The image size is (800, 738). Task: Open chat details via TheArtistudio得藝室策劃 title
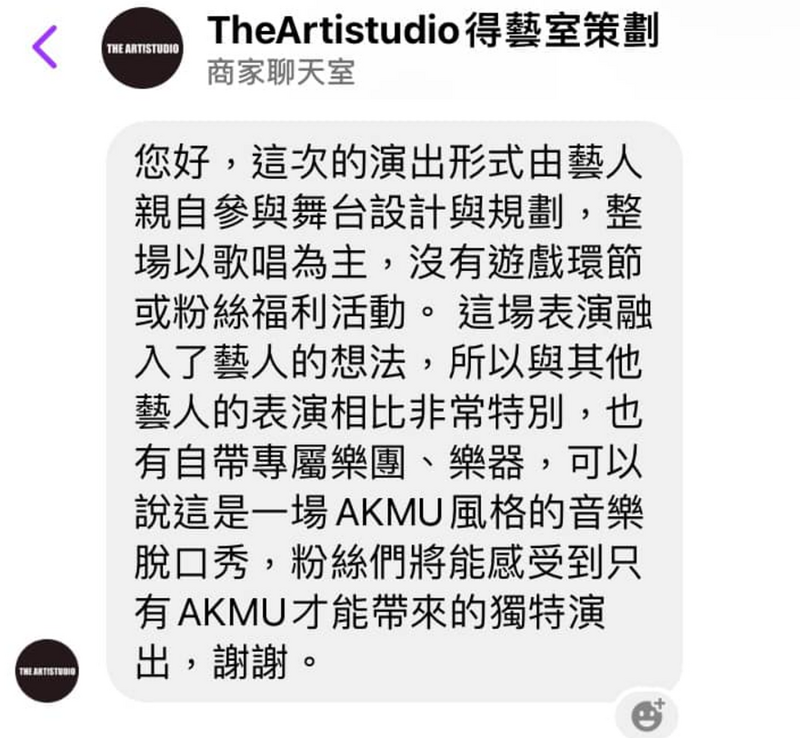point(433,31)
